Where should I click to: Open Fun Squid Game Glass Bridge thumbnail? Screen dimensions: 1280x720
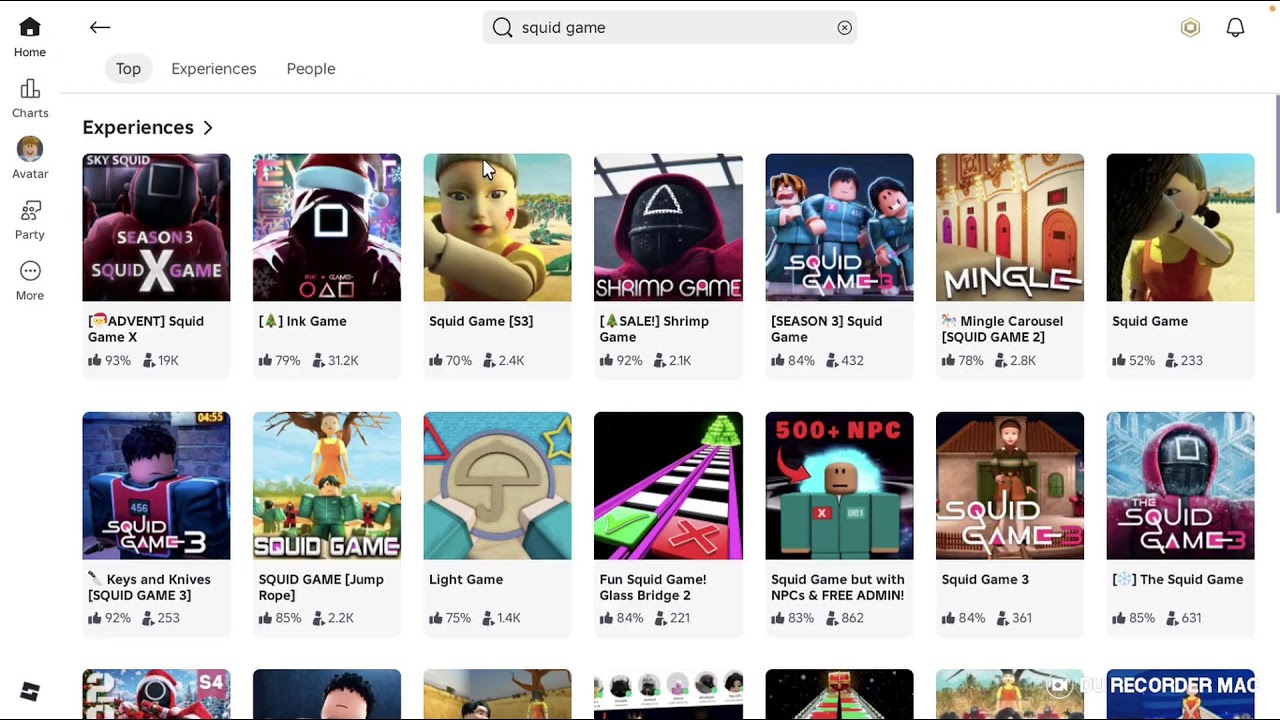pos(668,485)
